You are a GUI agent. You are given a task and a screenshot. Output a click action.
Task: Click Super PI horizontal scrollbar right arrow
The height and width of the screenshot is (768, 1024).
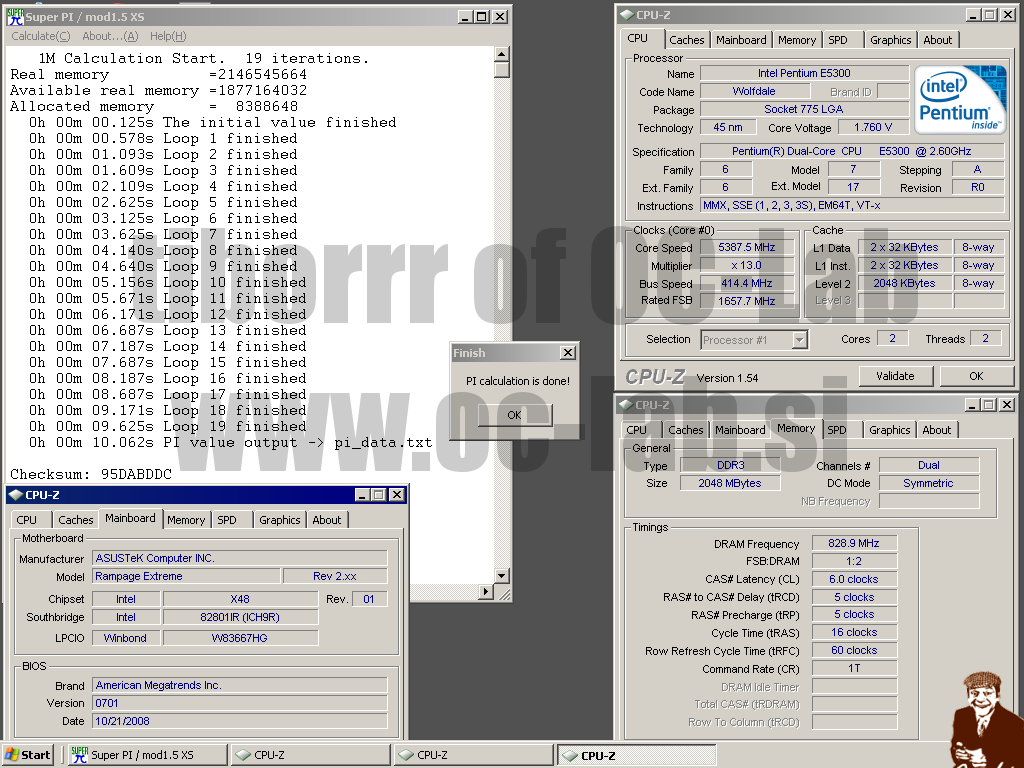[x=486, y=592]
